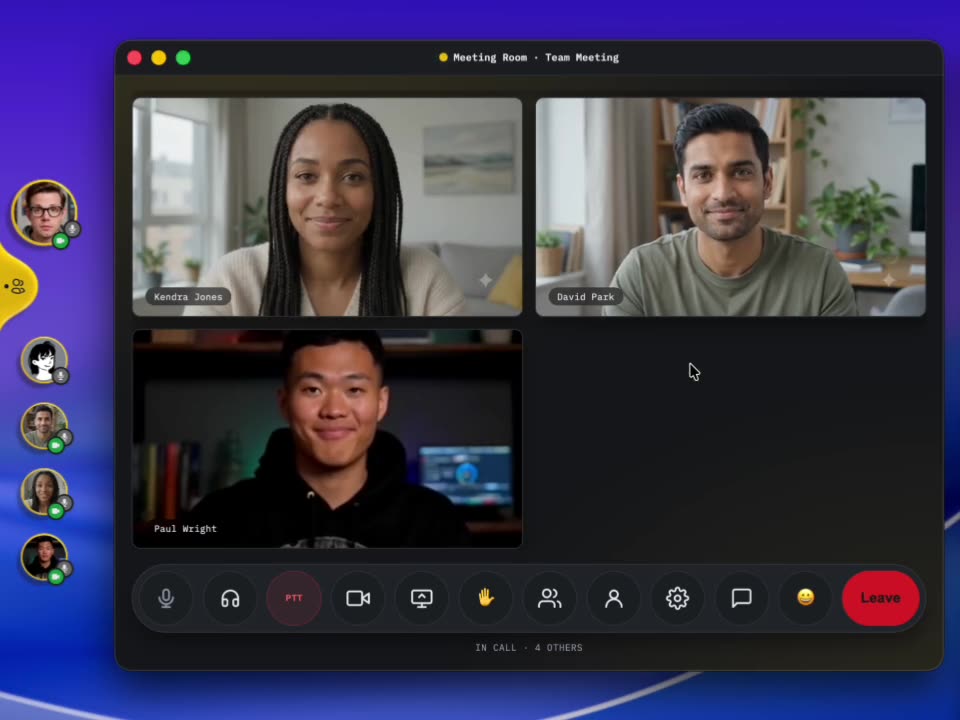
Task: Open the emoji reactions picker
Action: [x=805, y=598]
